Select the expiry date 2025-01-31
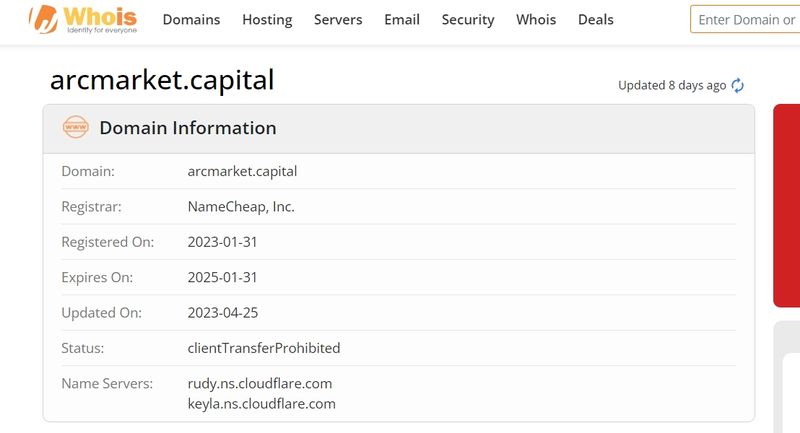 (x=222, y=277)
